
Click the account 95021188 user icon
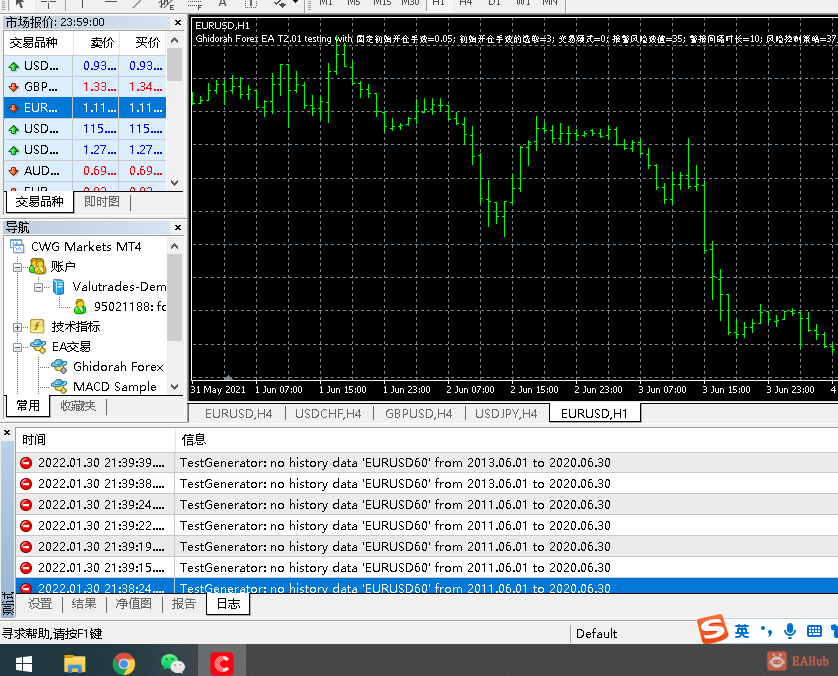click(x=79, y=307)
